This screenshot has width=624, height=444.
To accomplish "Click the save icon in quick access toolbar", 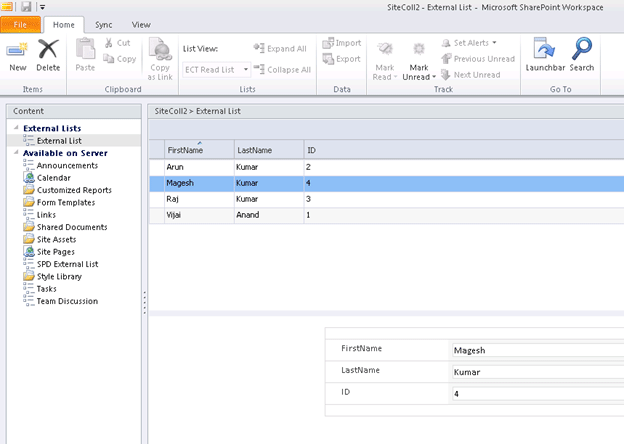I will (x=26, y=6).
